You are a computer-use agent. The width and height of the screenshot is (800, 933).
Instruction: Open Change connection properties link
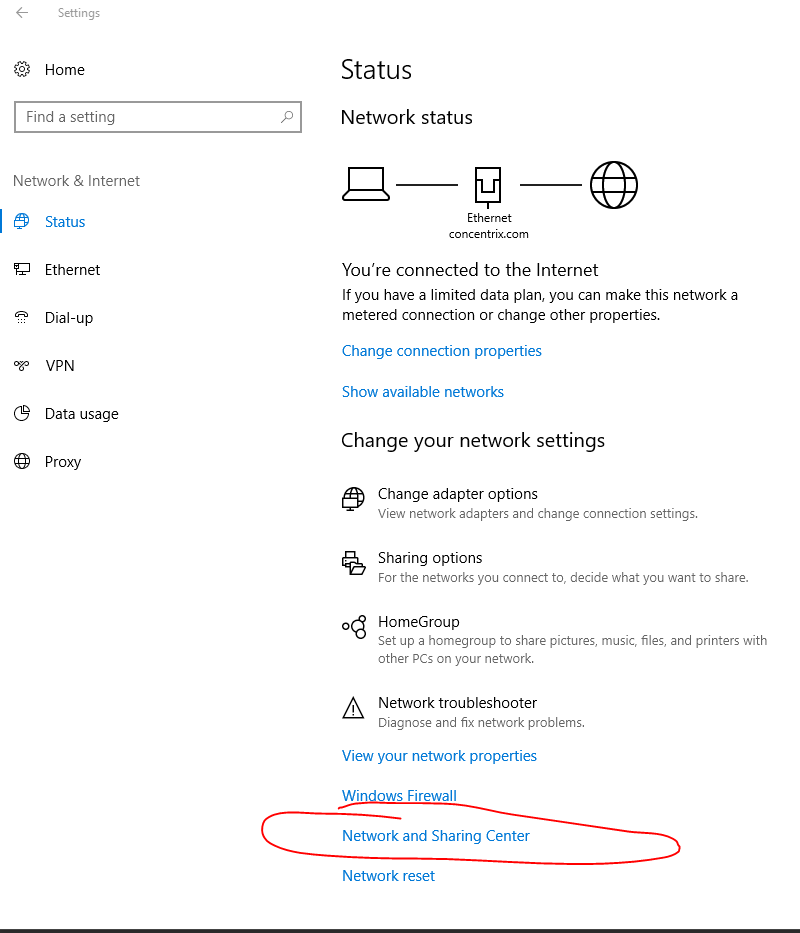pos(442,351)
